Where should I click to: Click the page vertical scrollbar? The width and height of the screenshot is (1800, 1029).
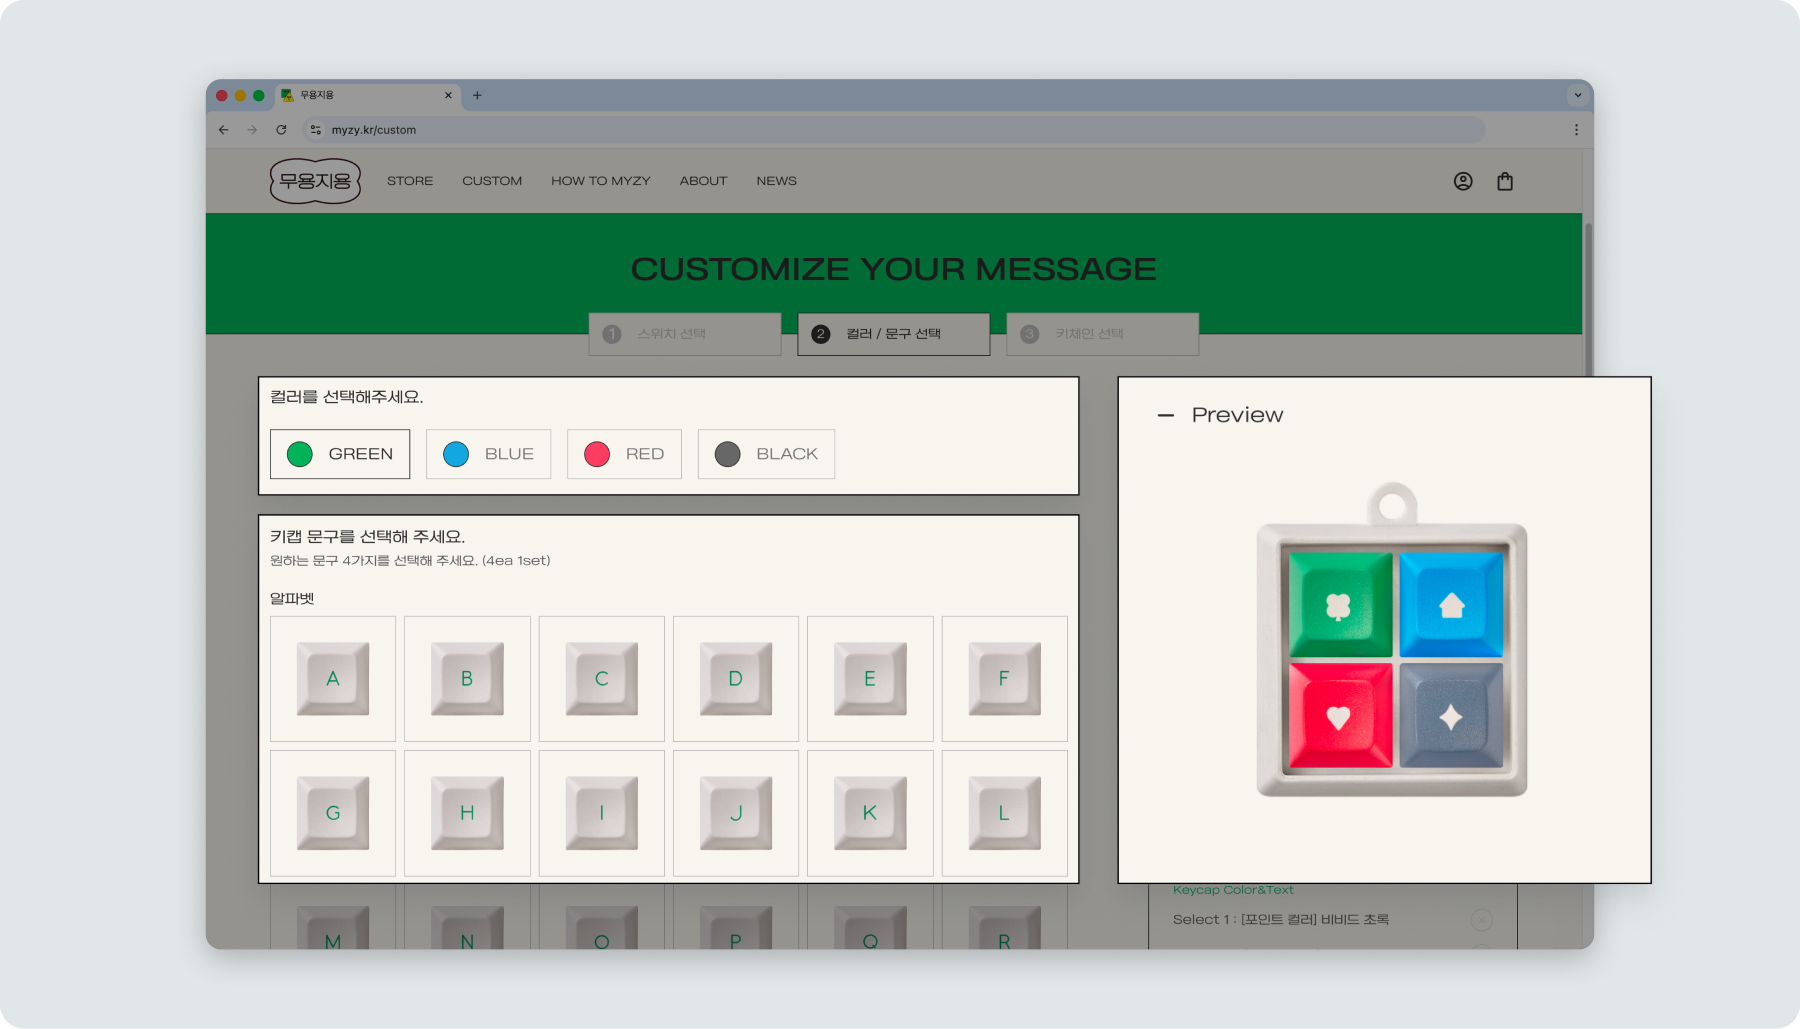click(1588, 300)
